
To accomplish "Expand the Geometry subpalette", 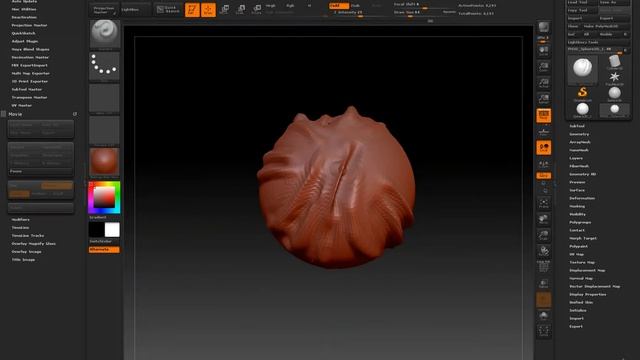I will click(x=579, y=134).
